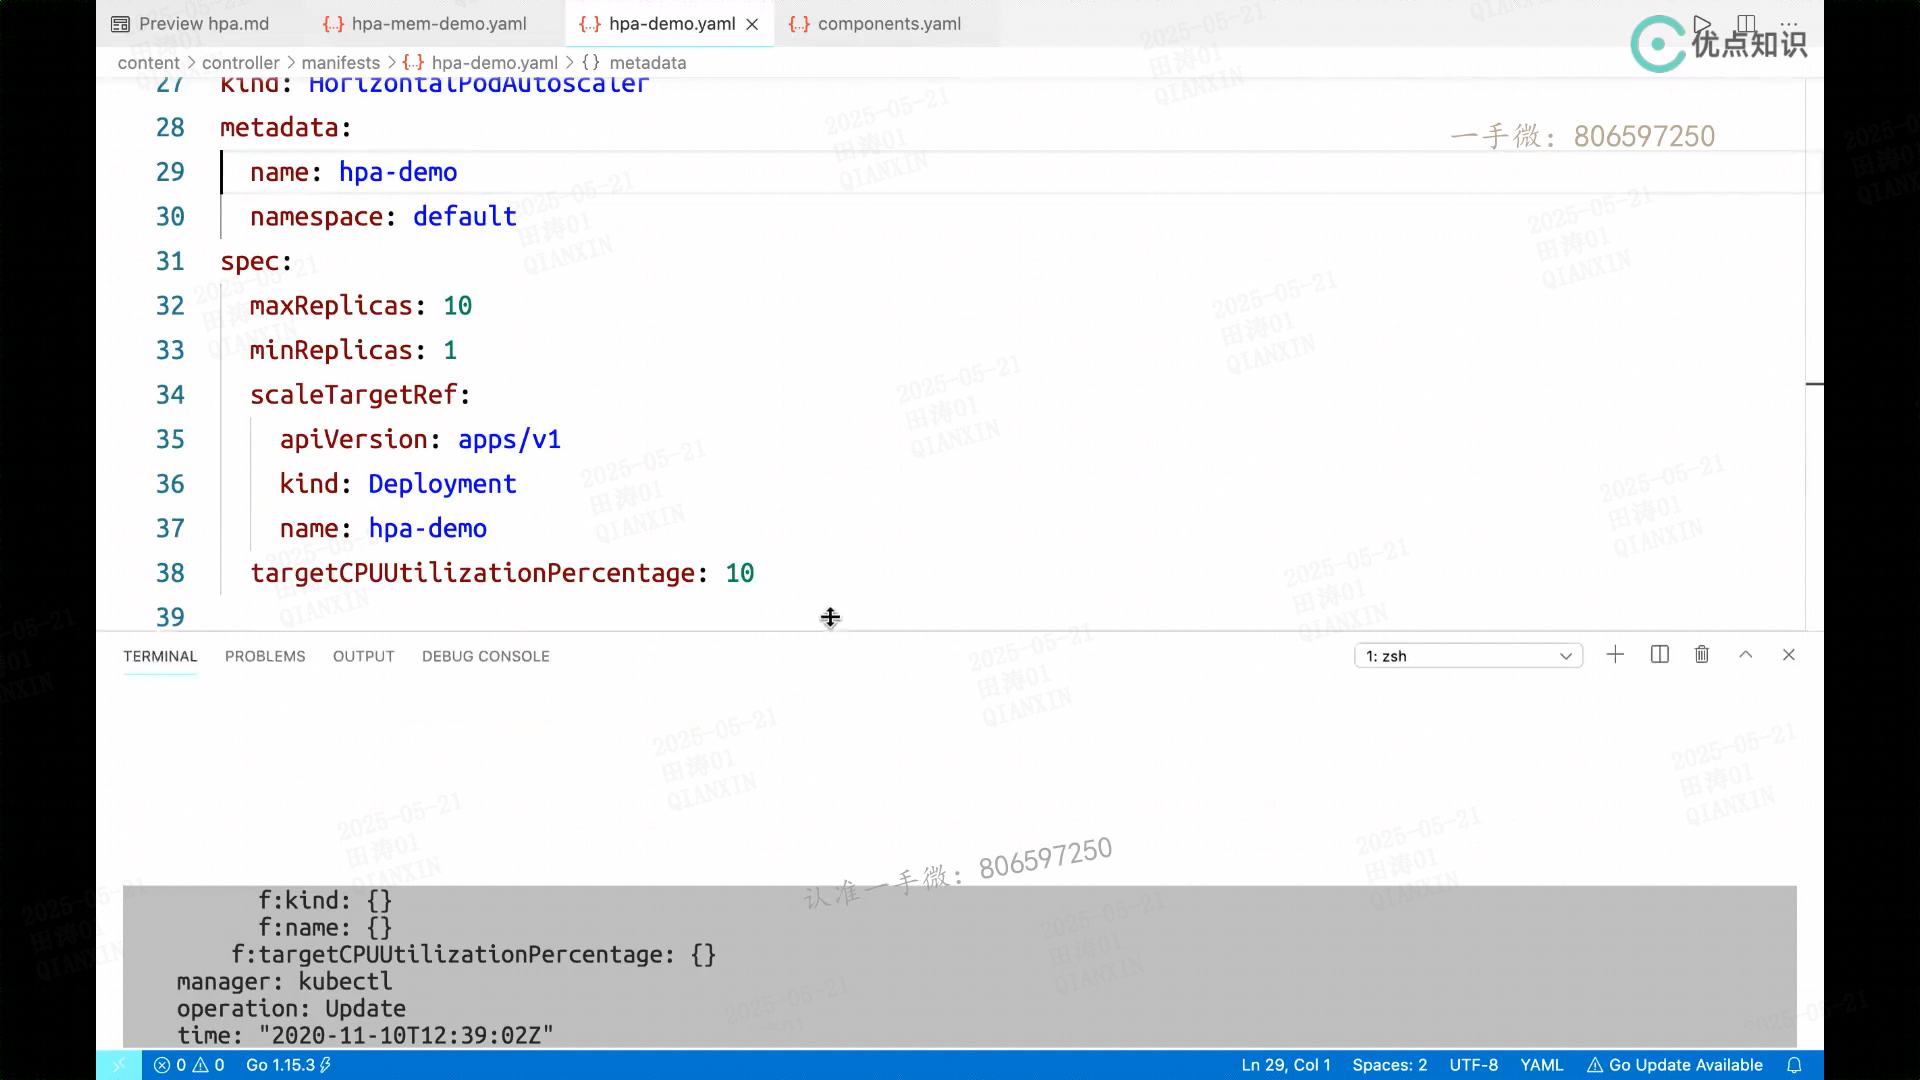1920x1080 pixels.
Task: Switch to hpa-mem-demo.yaml tab
Action: pos(438,24)
